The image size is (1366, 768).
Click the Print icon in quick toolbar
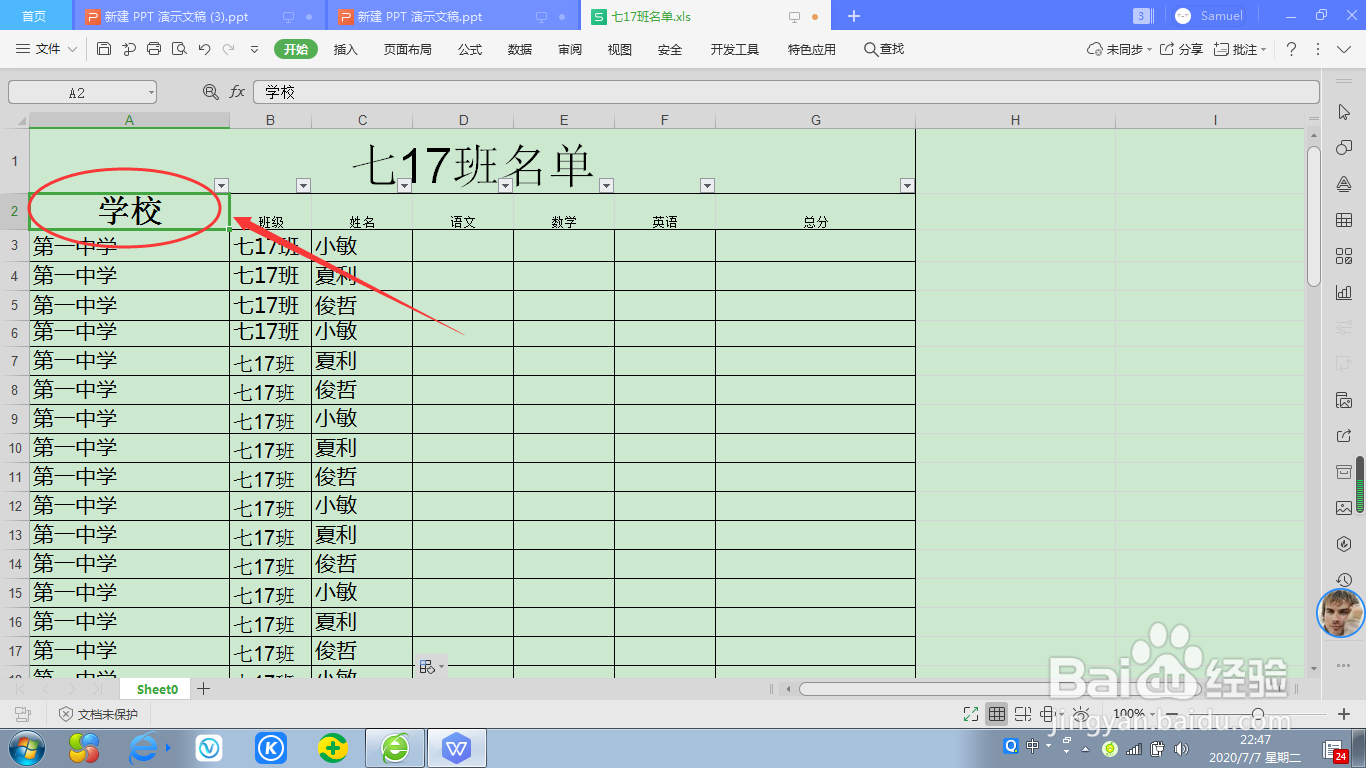point(154,49)
